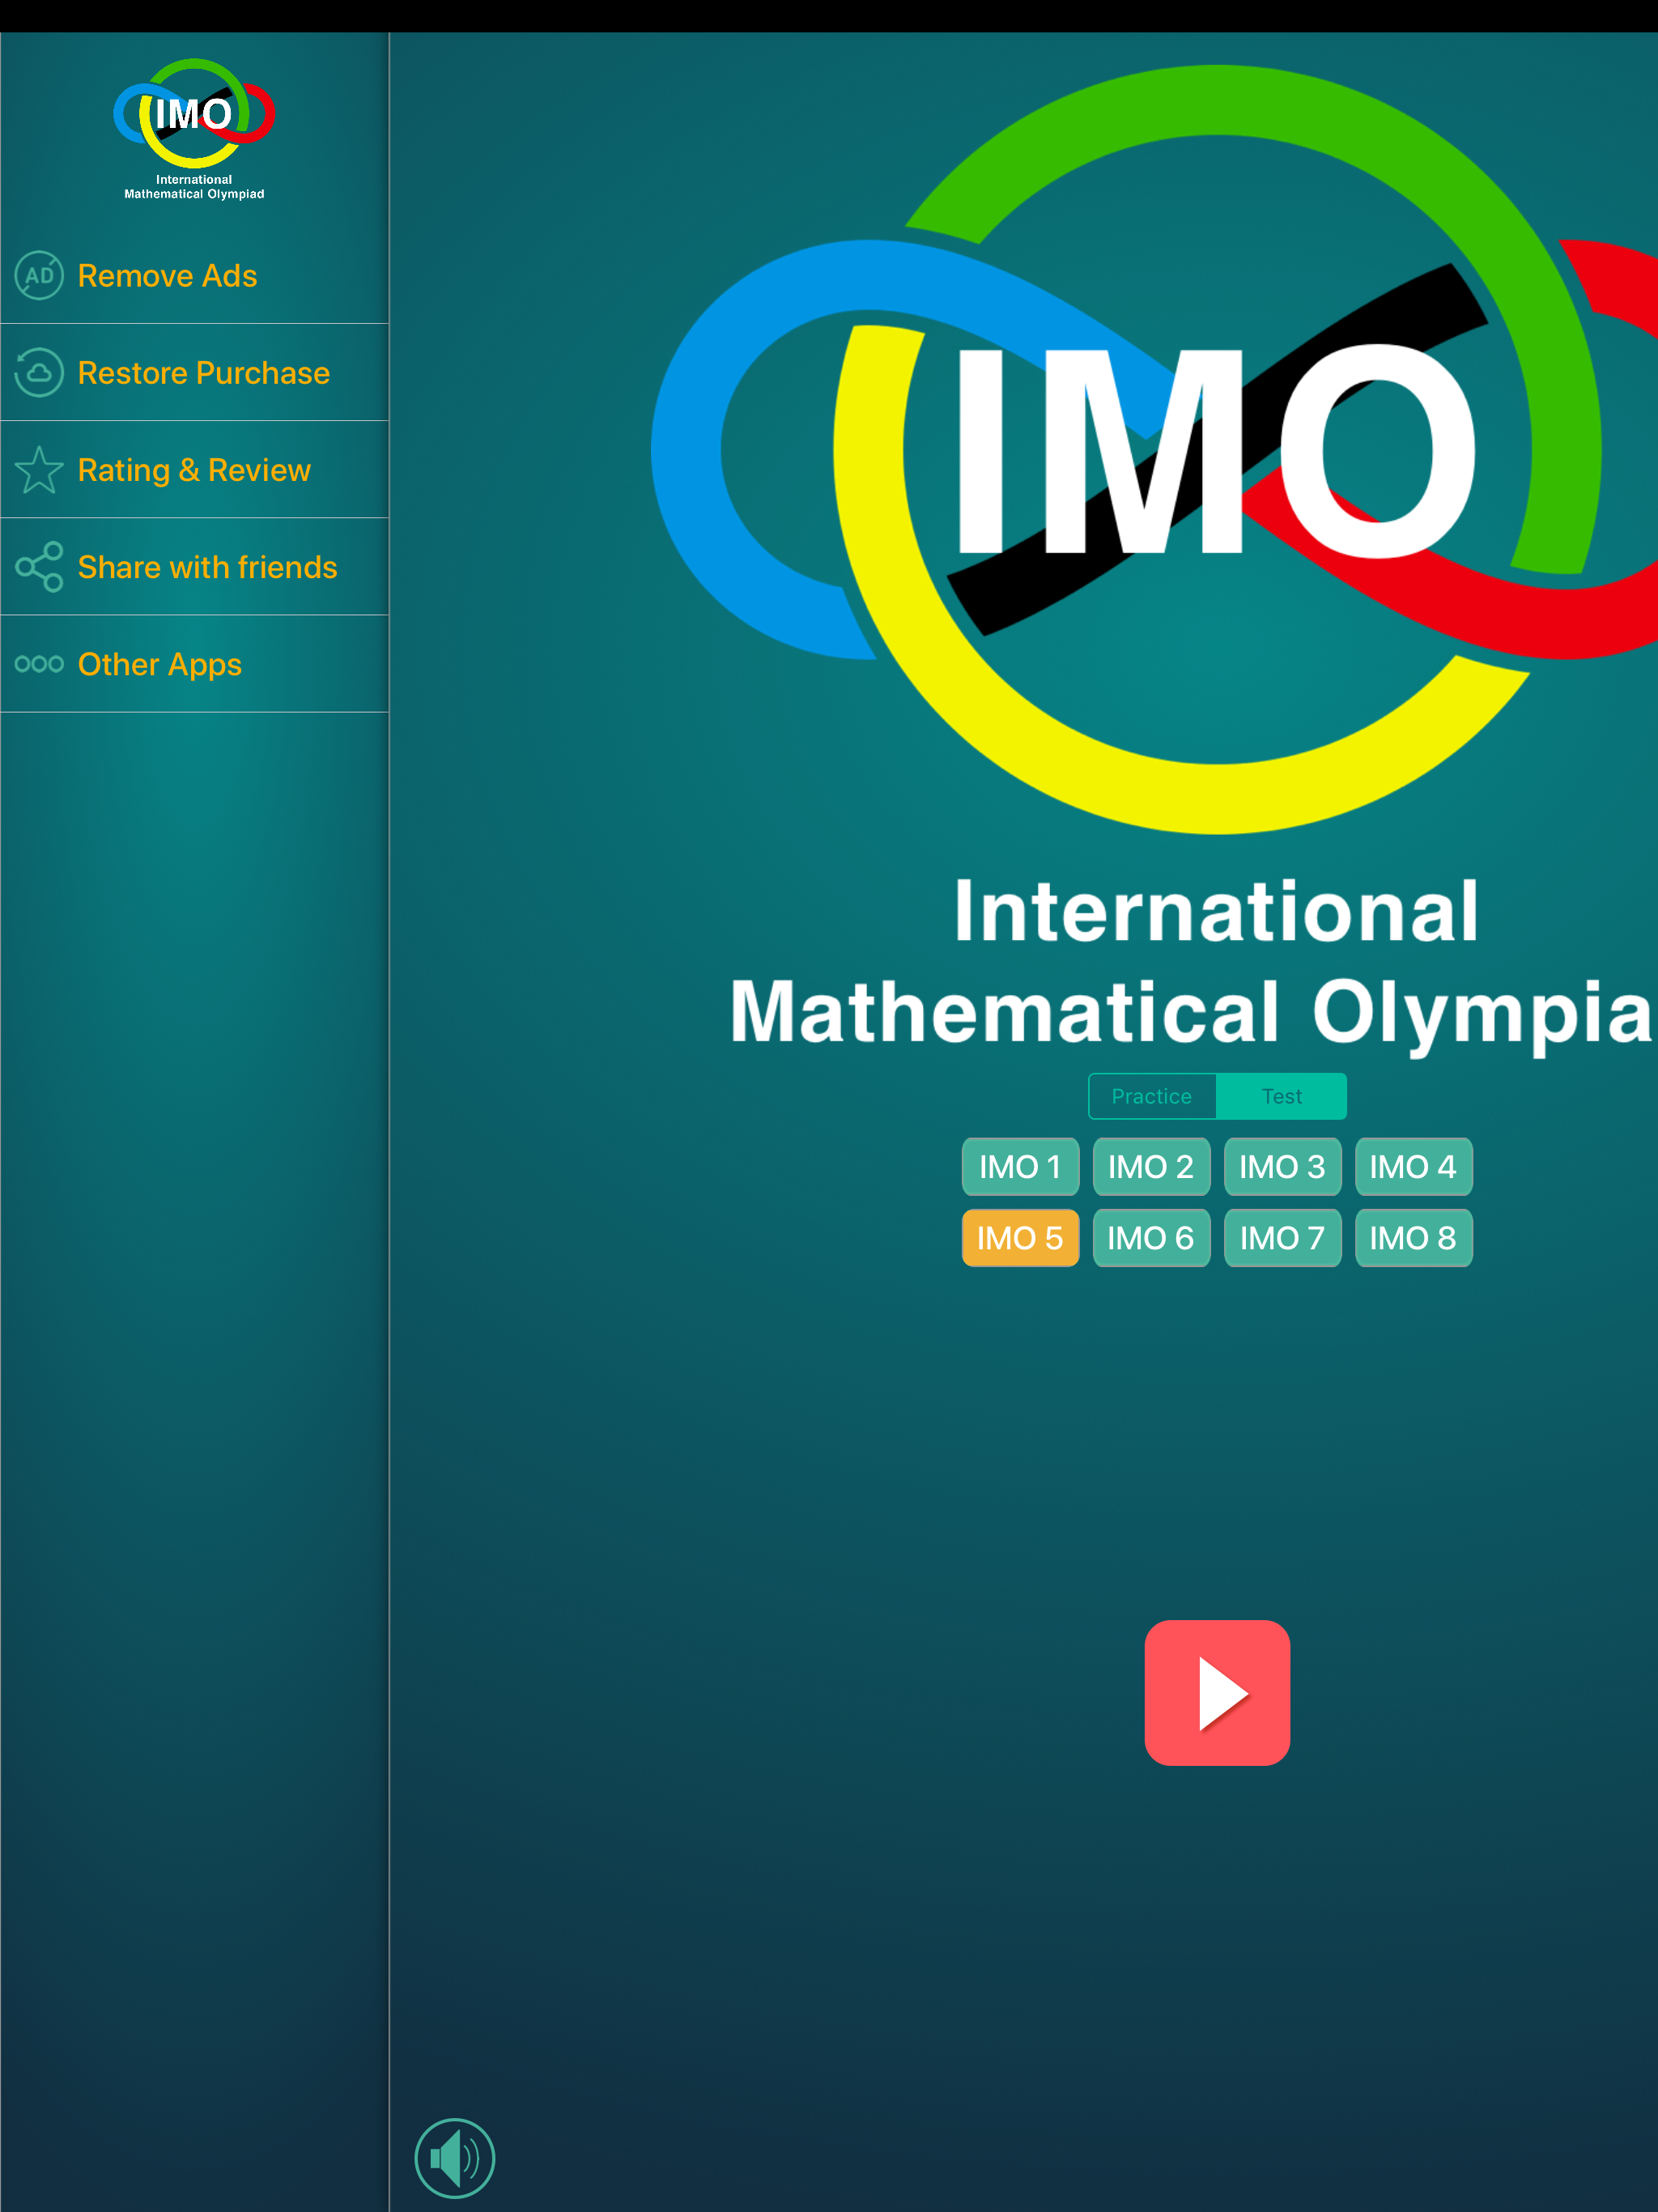Select the IMO 3 level button

tap(1282, 1166)
